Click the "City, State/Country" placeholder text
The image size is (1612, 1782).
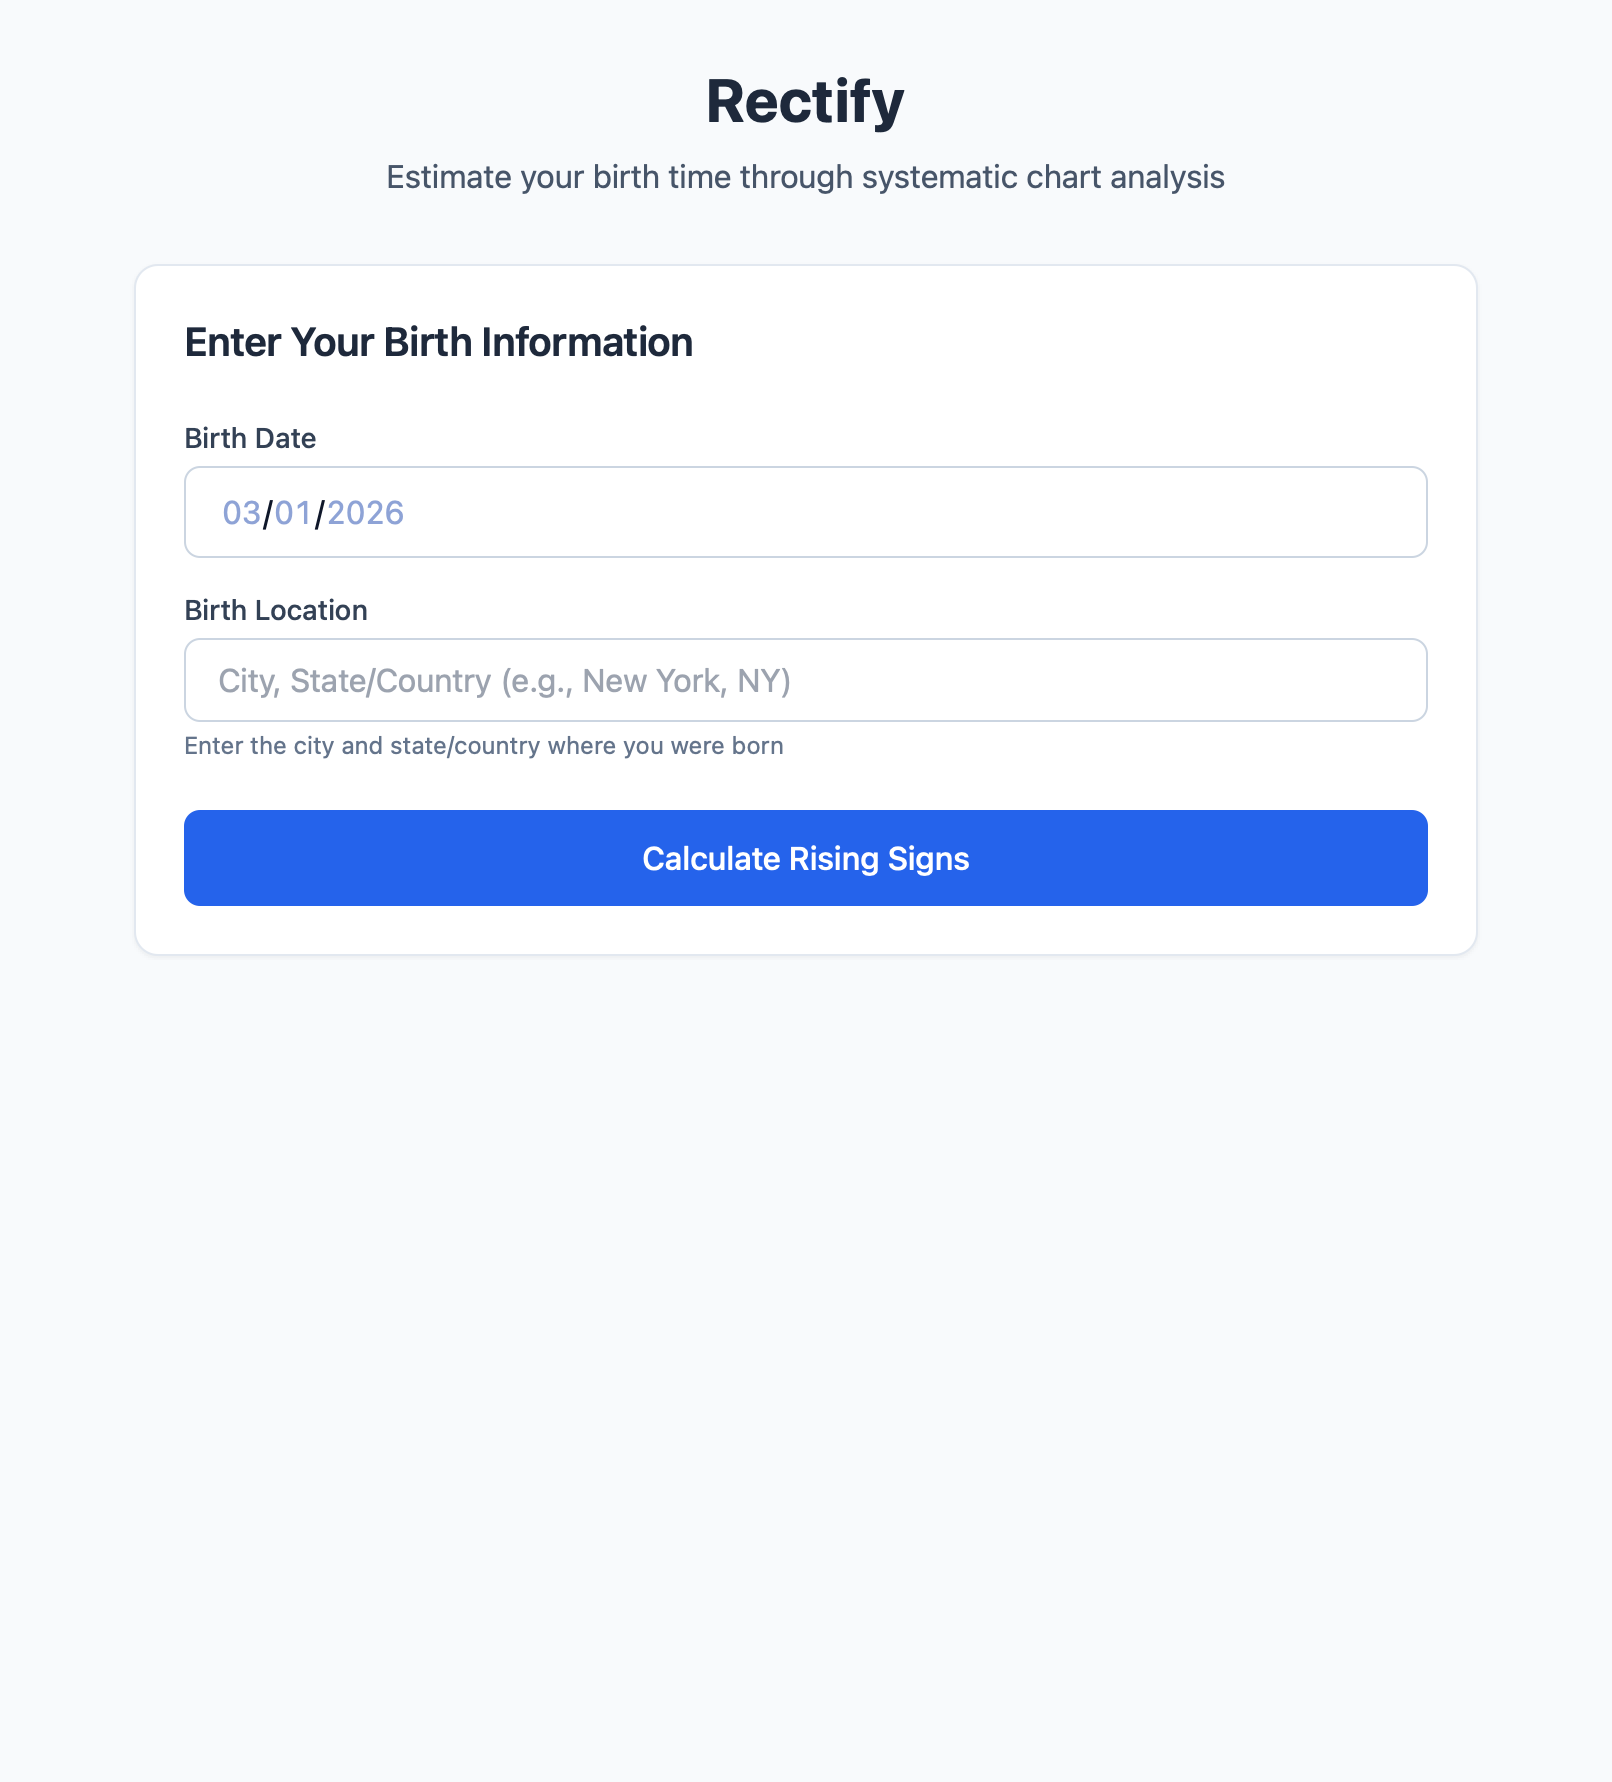355,681
